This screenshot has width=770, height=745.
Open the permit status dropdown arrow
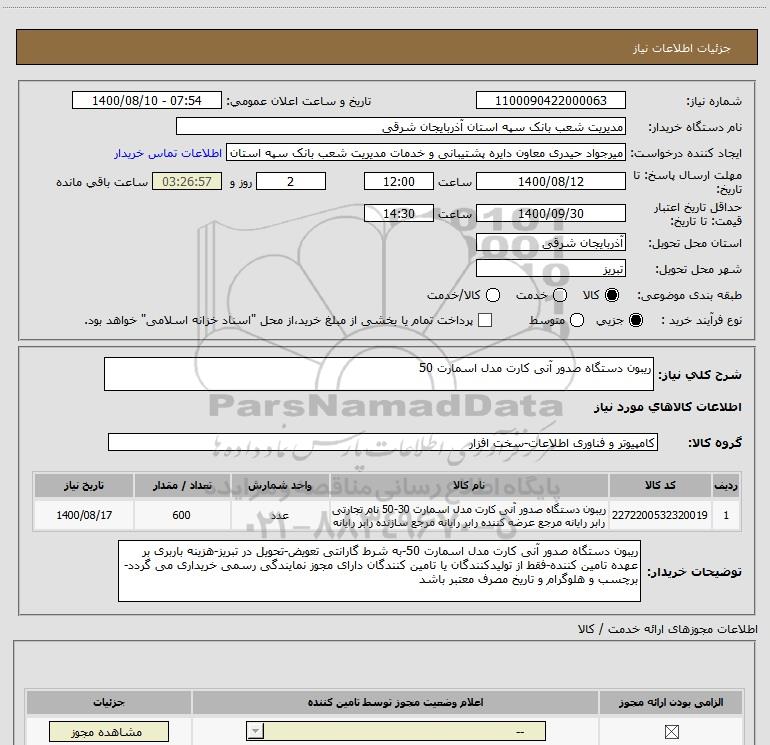255,731
